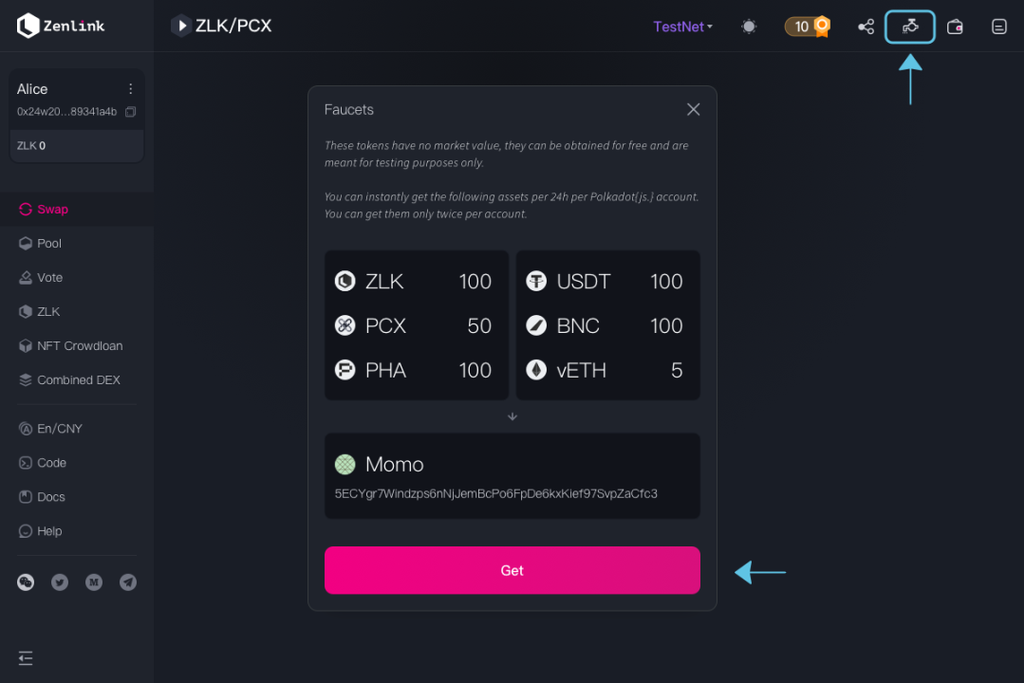
Task: Open the share network icon
Action: click(x=866, y=27)
